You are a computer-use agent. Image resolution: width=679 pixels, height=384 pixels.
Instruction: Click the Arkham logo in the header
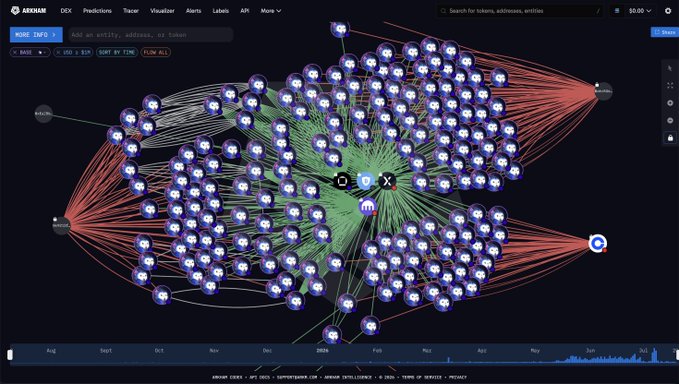[28, 10]
